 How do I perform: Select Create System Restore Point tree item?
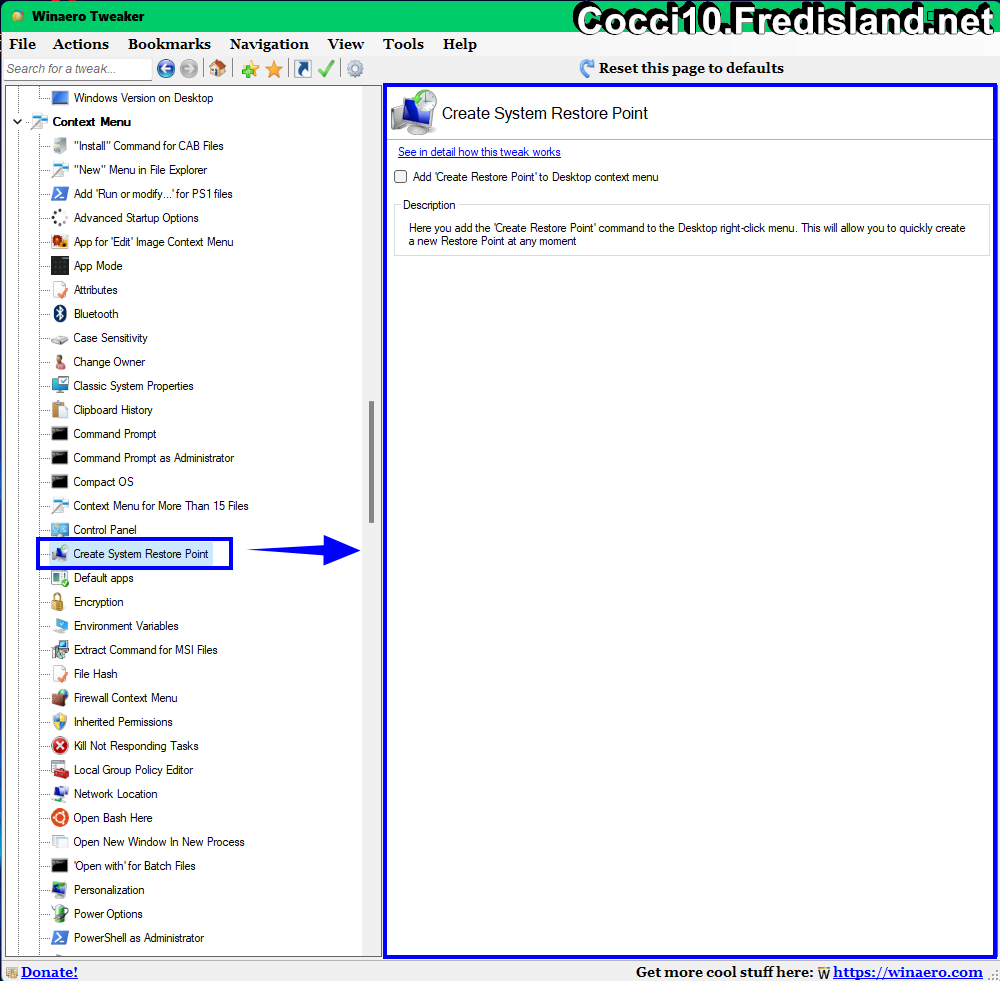pyautogui.click(x=141, y=554)
